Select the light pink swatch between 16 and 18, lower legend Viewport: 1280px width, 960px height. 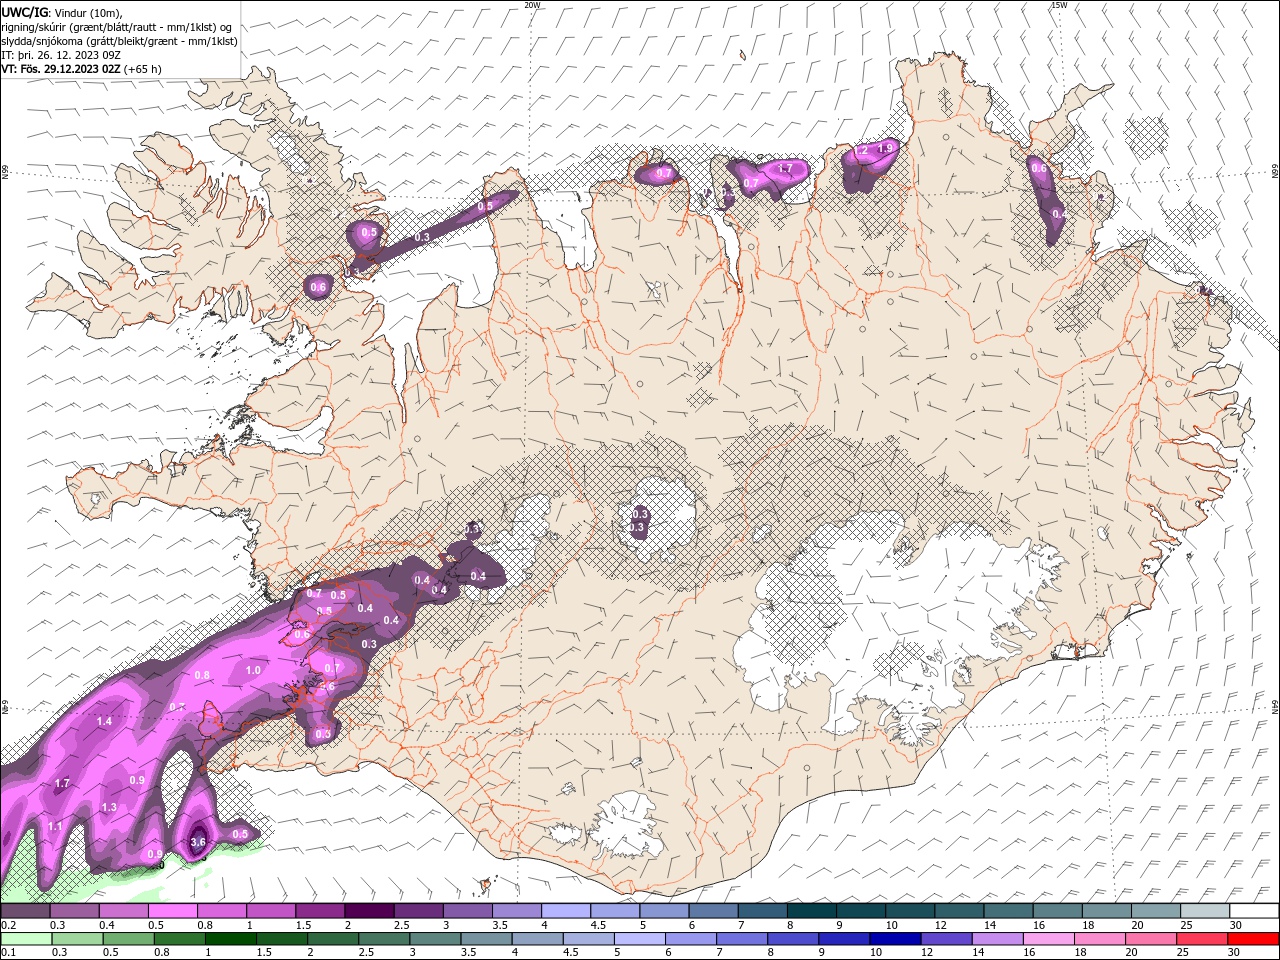click(x=1049, y=939)
